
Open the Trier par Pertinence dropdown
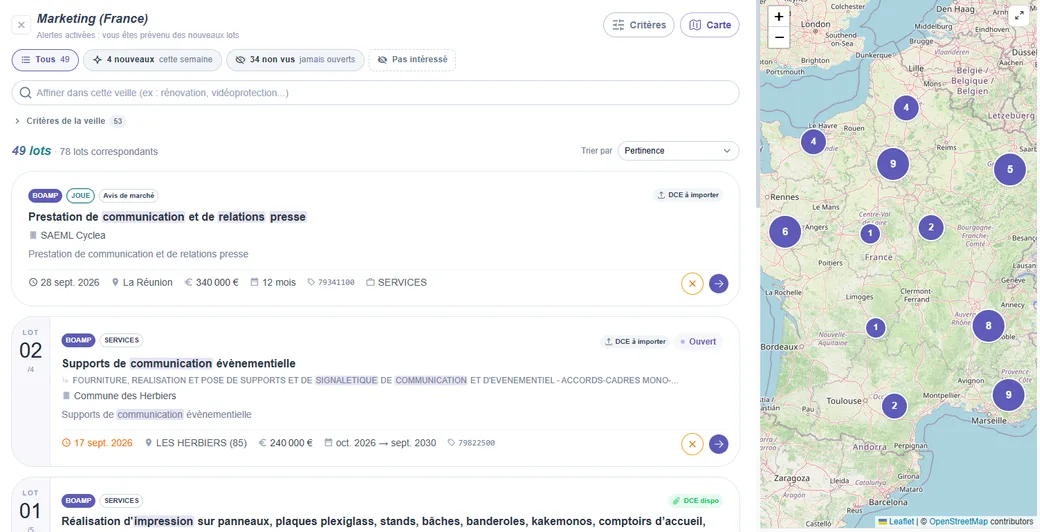tap(678, 151)
